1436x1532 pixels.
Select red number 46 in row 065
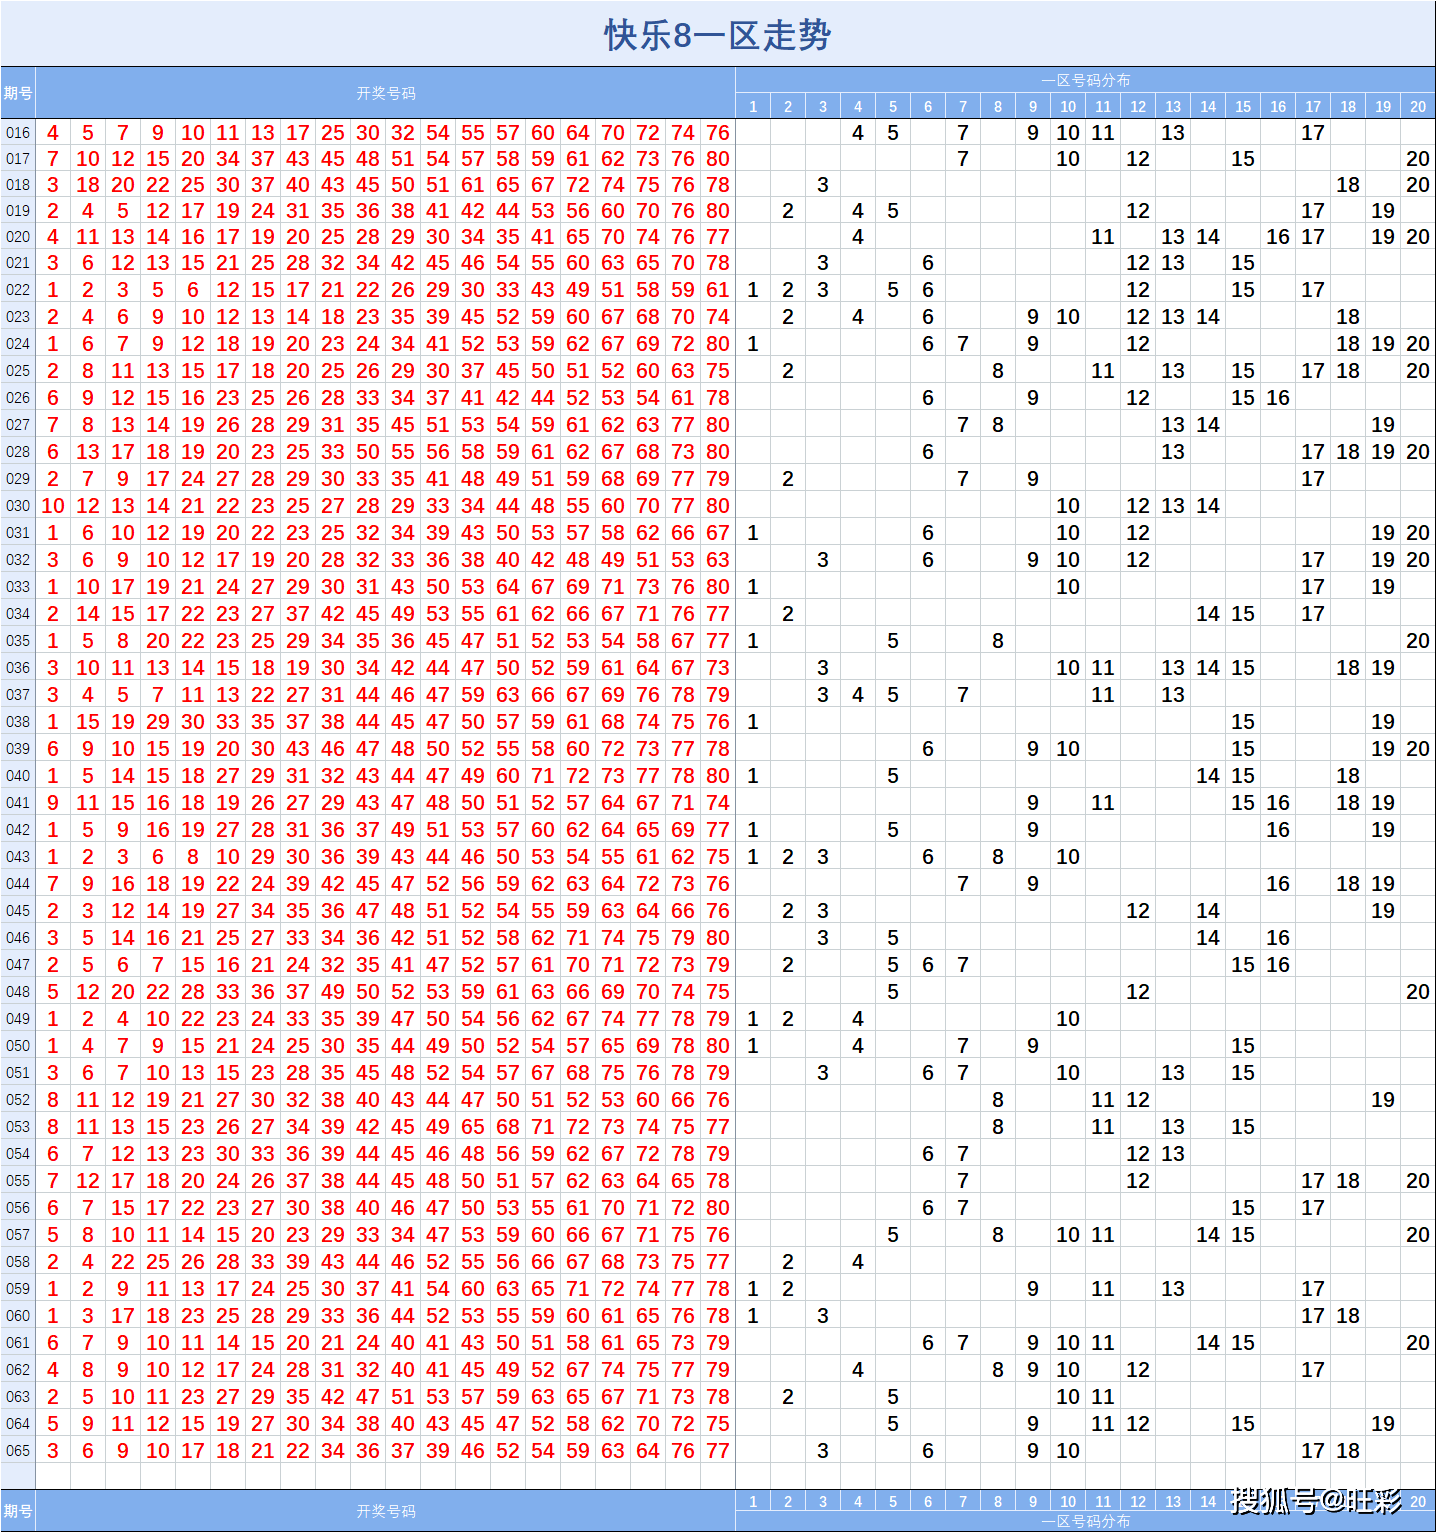click(473, 1451)
